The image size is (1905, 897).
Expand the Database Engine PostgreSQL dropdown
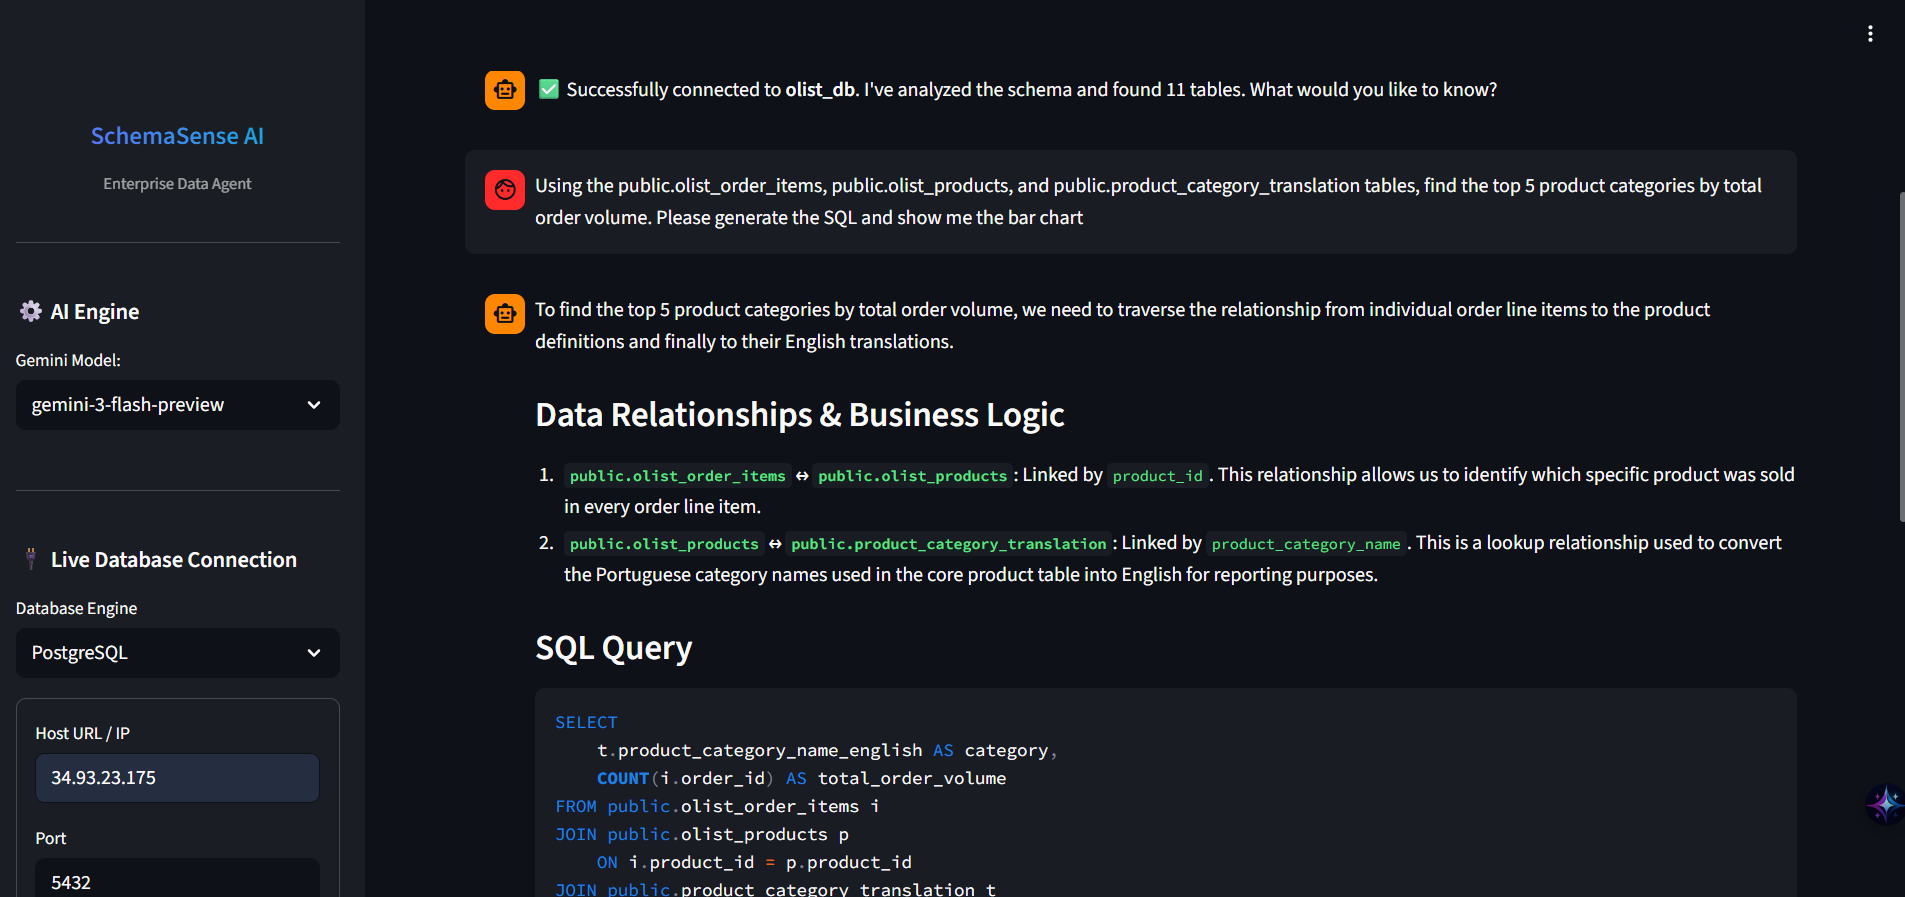[x=178, y=653]
